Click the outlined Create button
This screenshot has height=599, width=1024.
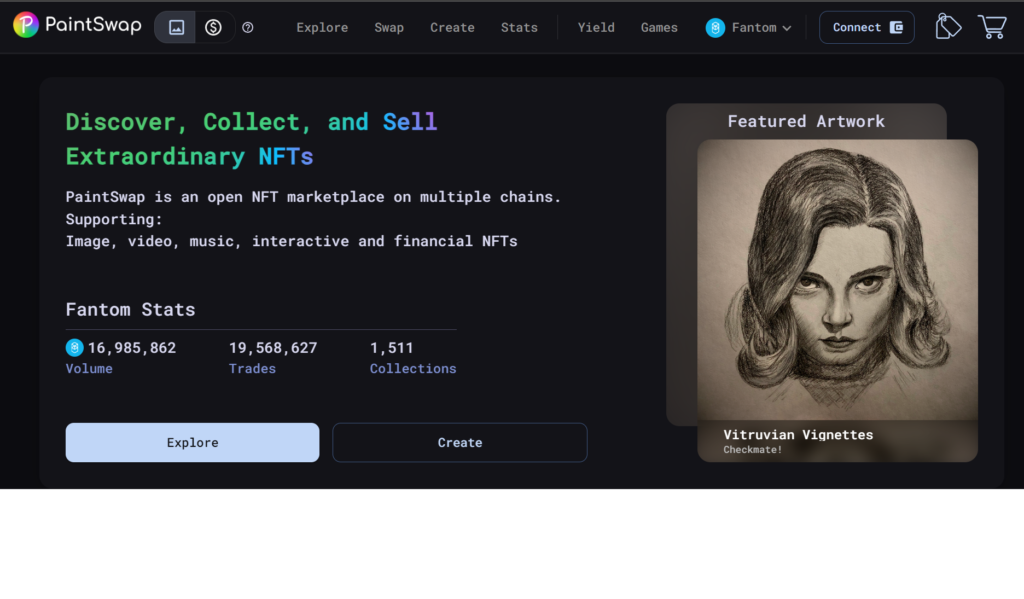click(x=460, y=442)
